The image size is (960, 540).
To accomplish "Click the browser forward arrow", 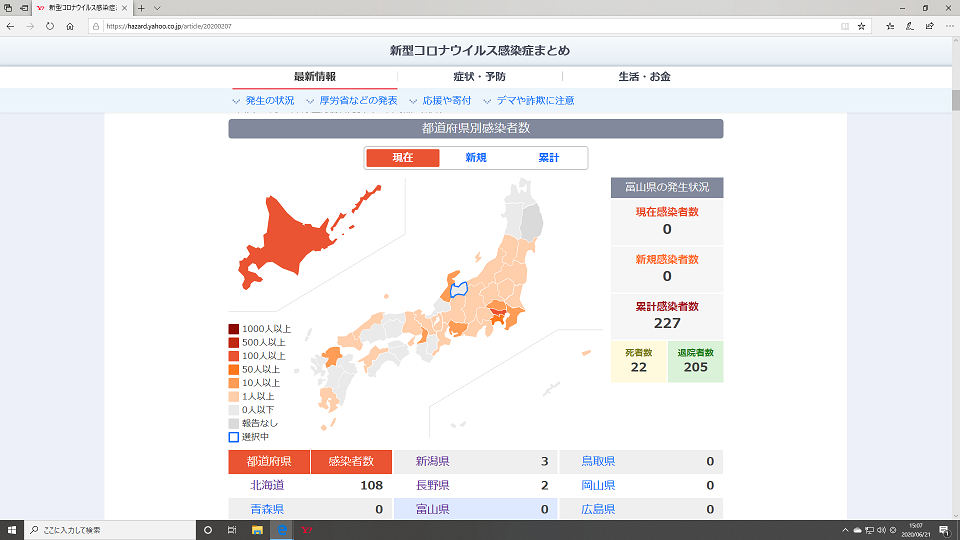I will point(30,26).
